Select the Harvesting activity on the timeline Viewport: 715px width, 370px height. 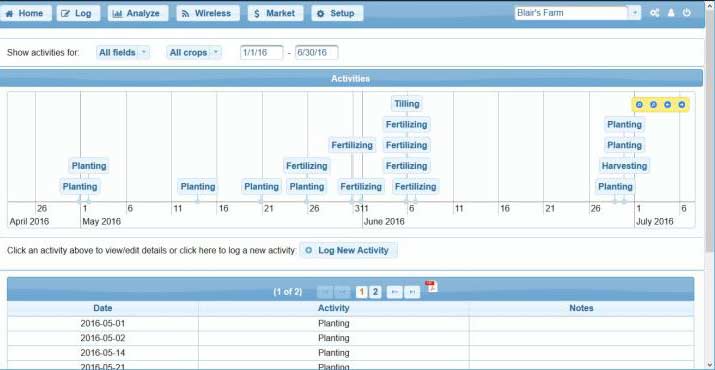tap(624, 166)
